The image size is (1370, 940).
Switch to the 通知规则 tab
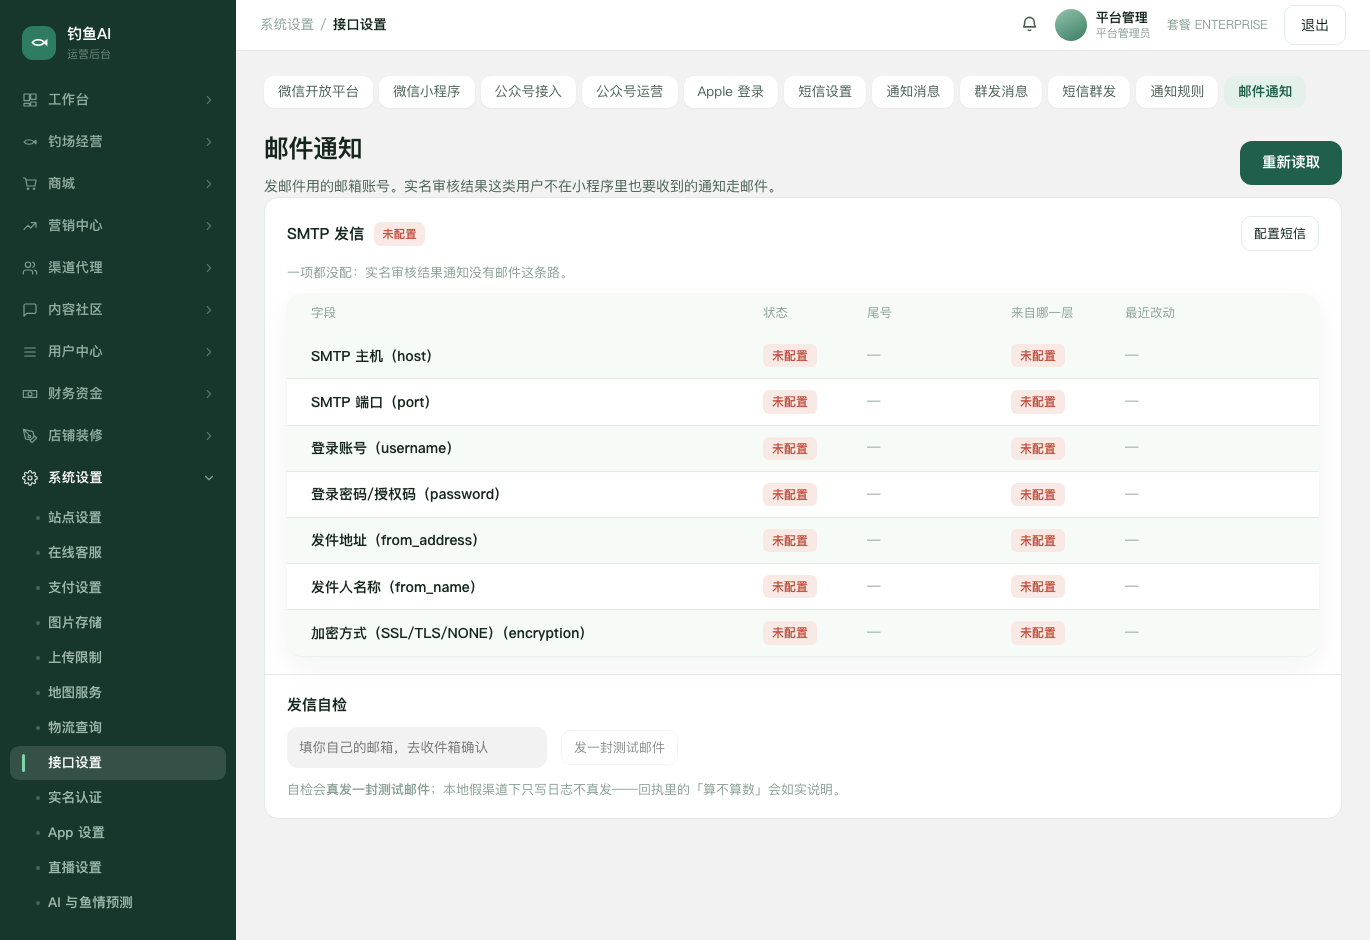pos(1177,92)
